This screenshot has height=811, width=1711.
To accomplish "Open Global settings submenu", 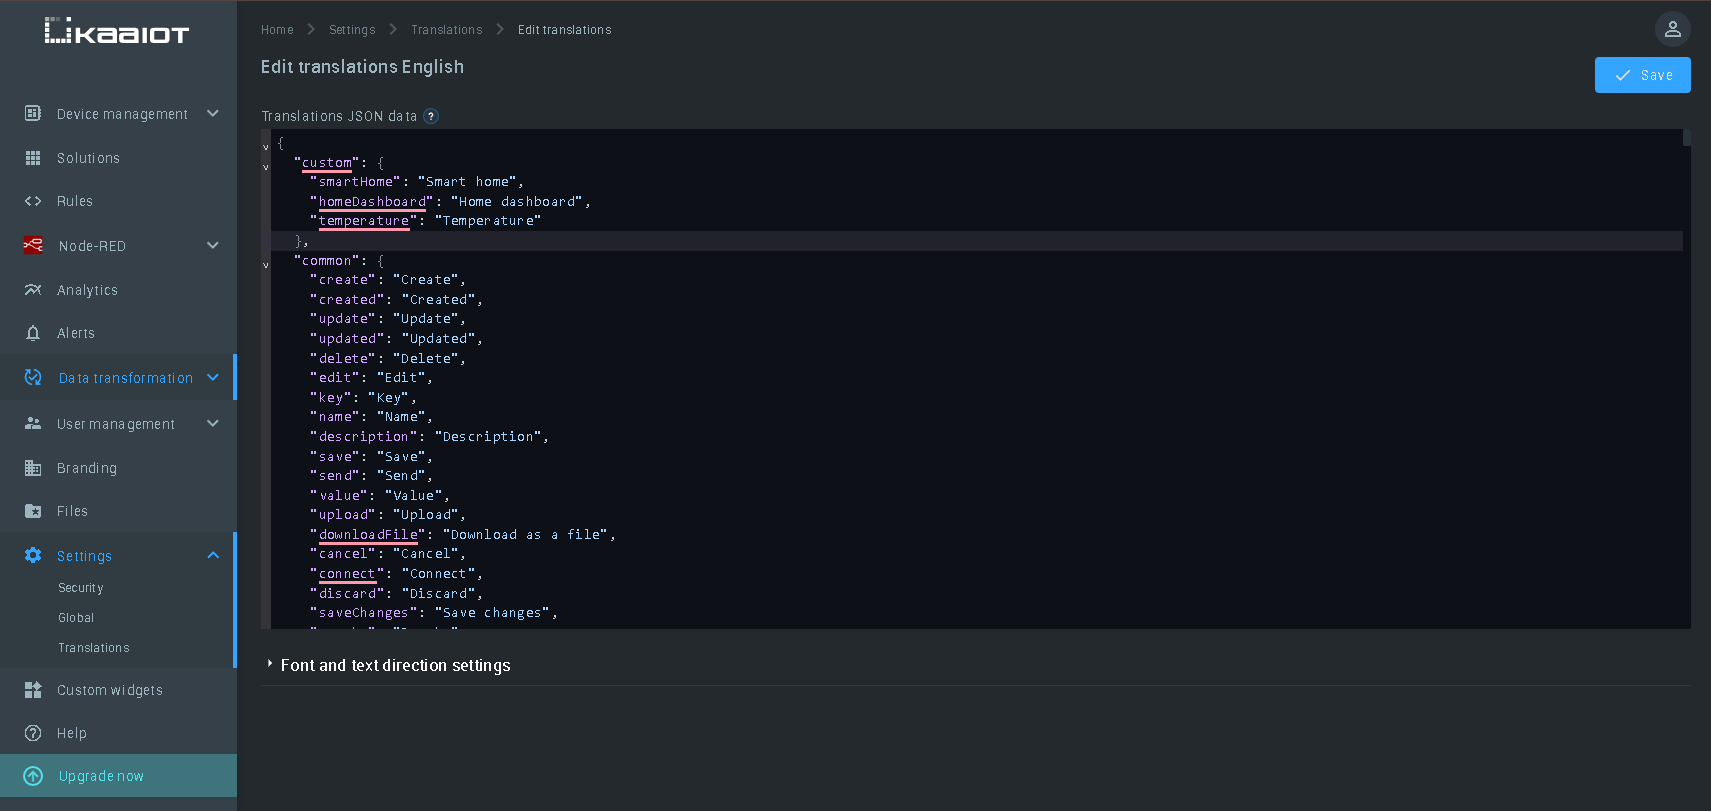I will [76, 618].
